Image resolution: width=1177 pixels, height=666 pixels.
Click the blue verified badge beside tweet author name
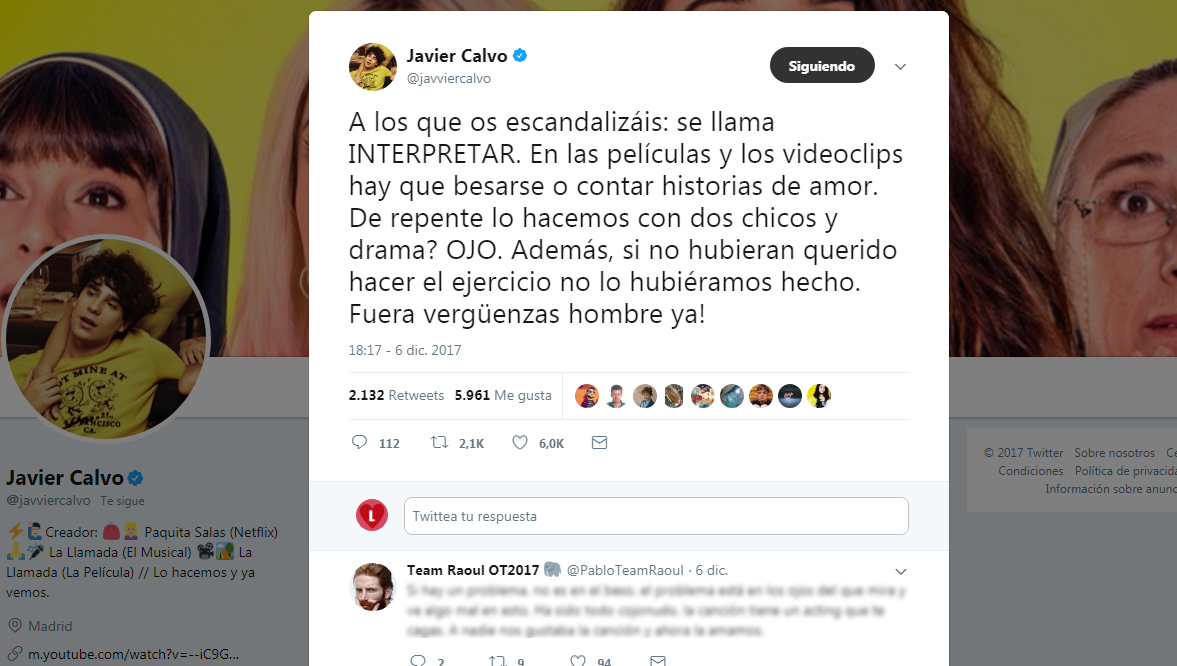click(519, 56)
